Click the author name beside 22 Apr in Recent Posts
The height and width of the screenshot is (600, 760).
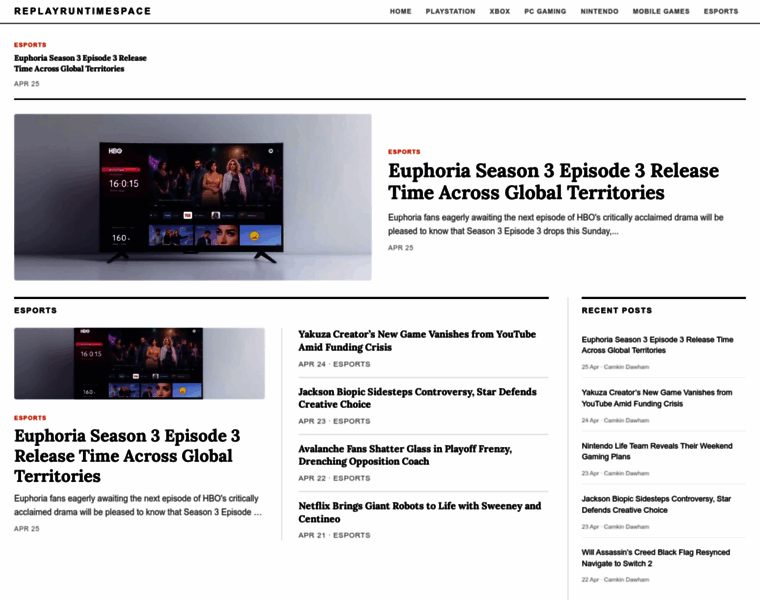pyautogui.click(x=626, y=580)
